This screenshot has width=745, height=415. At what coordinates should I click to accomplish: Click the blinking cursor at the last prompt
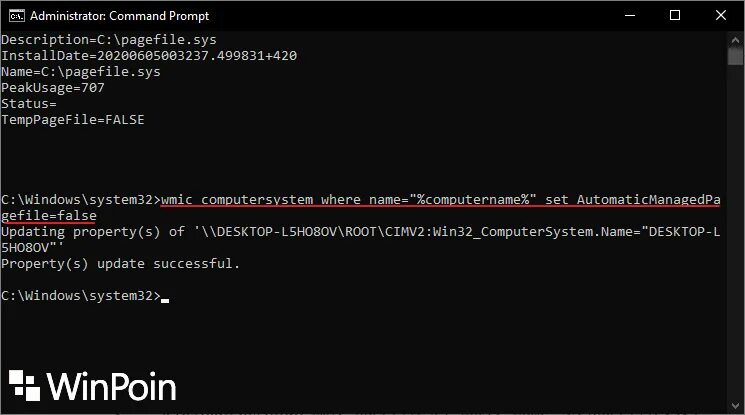coord(165,298)
